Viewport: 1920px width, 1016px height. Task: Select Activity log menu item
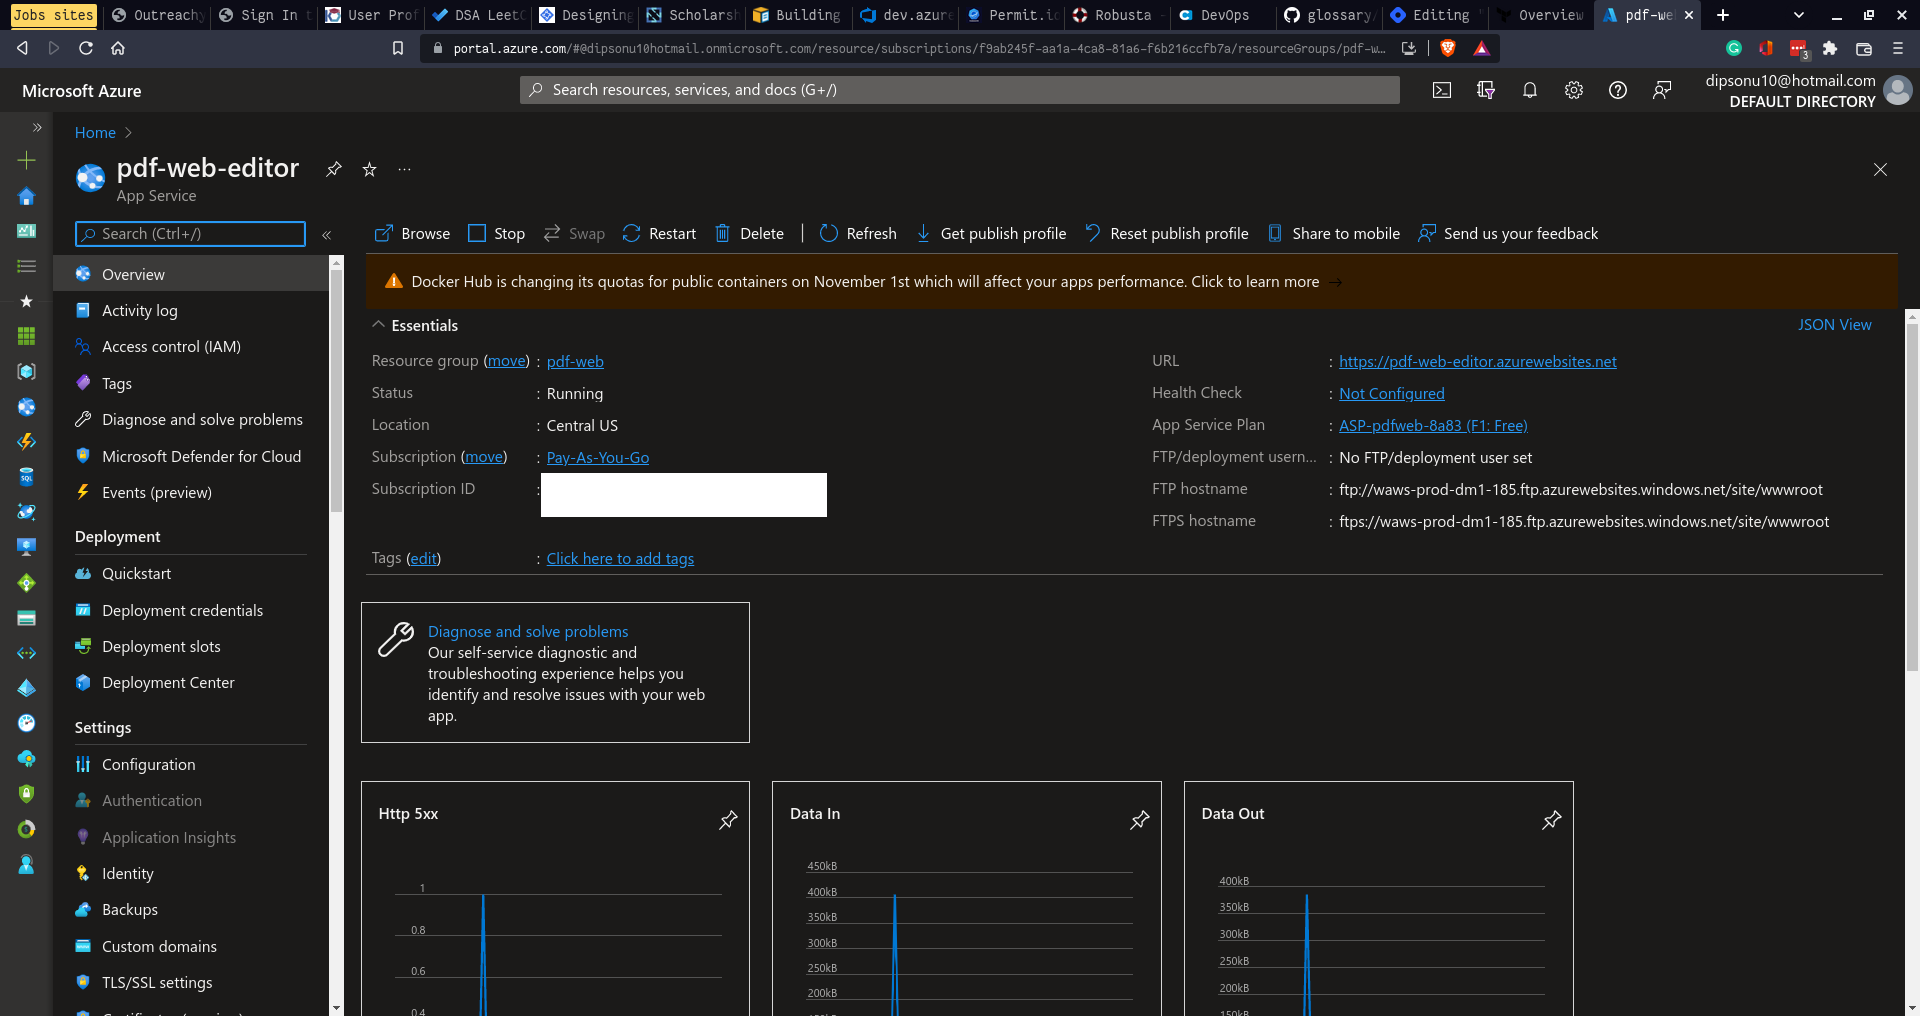click(x=190, y=311)
